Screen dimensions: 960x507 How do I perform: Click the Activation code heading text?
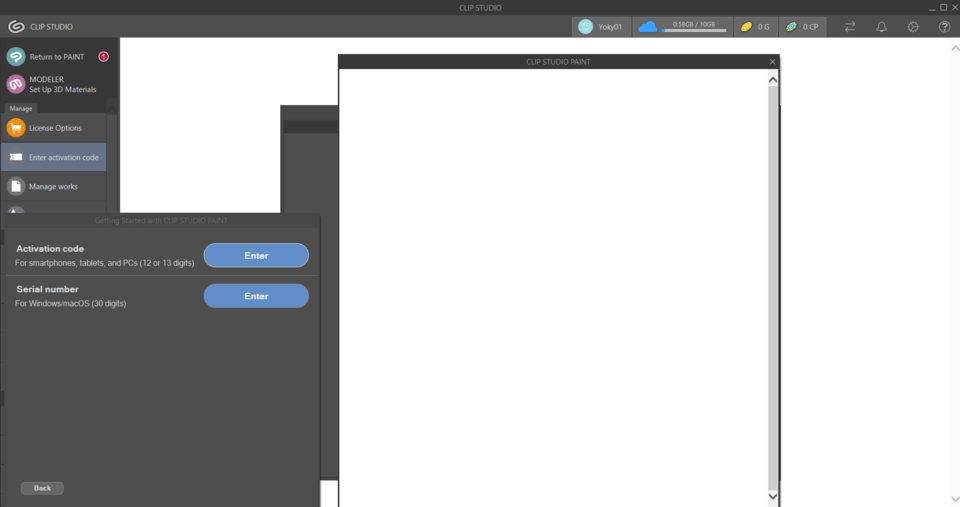(50, 249)
